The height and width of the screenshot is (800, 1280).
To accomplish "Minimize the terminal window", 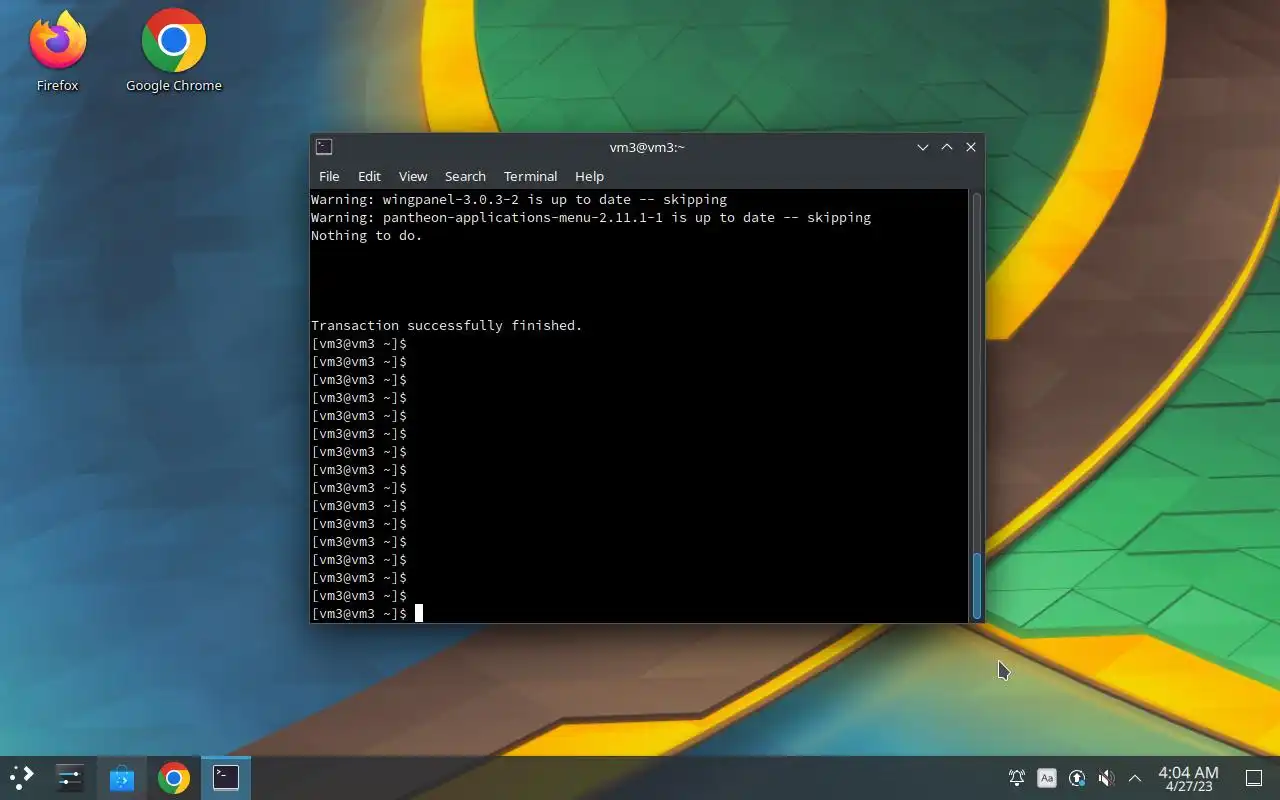I will (923, 147).
